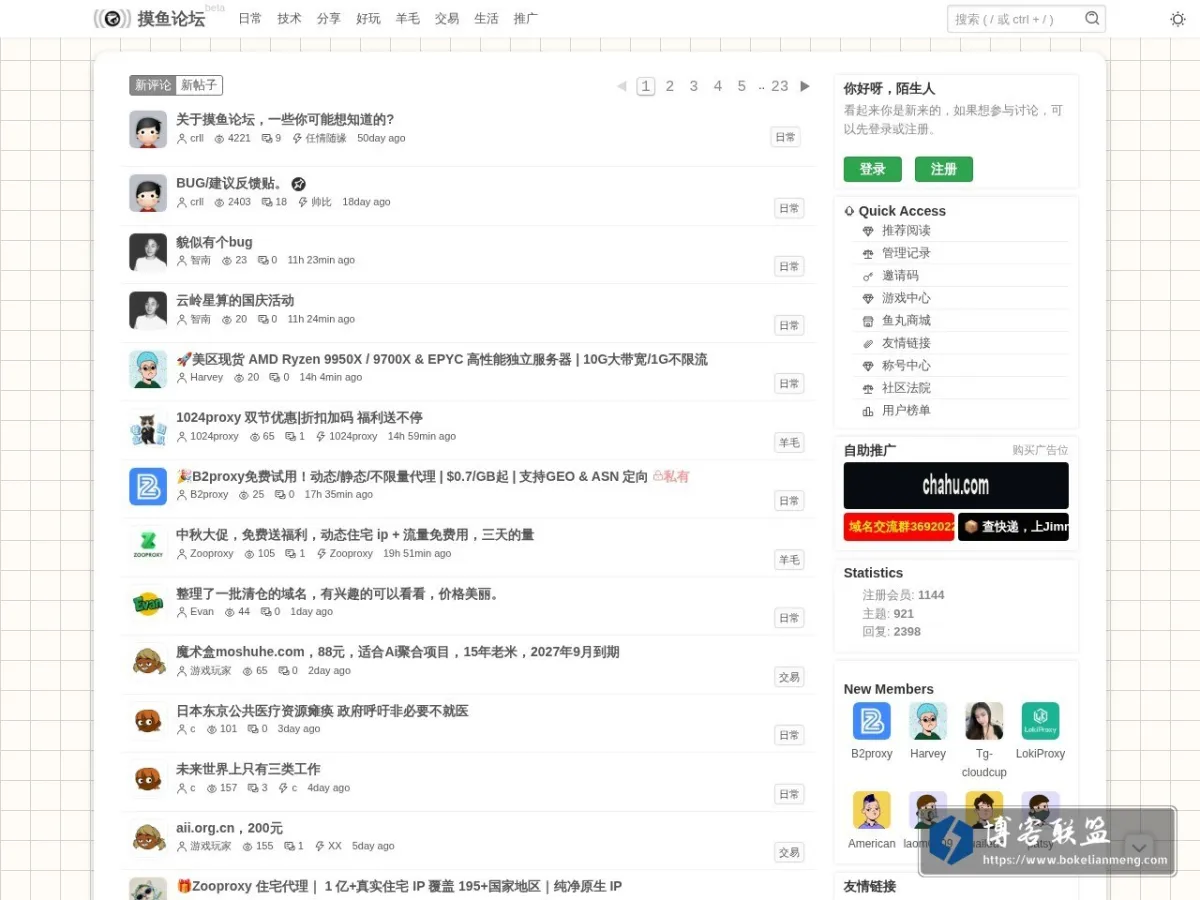
Task: Open the 日常 navigation menu
Action: (x=250, y=19)
